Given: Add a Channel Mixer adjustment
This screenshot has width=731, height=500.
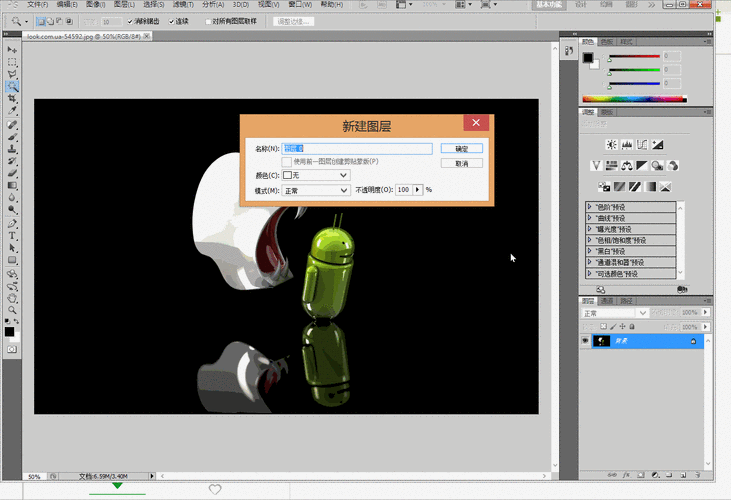Looking at the screenshot, I should (x=673, y=166).
